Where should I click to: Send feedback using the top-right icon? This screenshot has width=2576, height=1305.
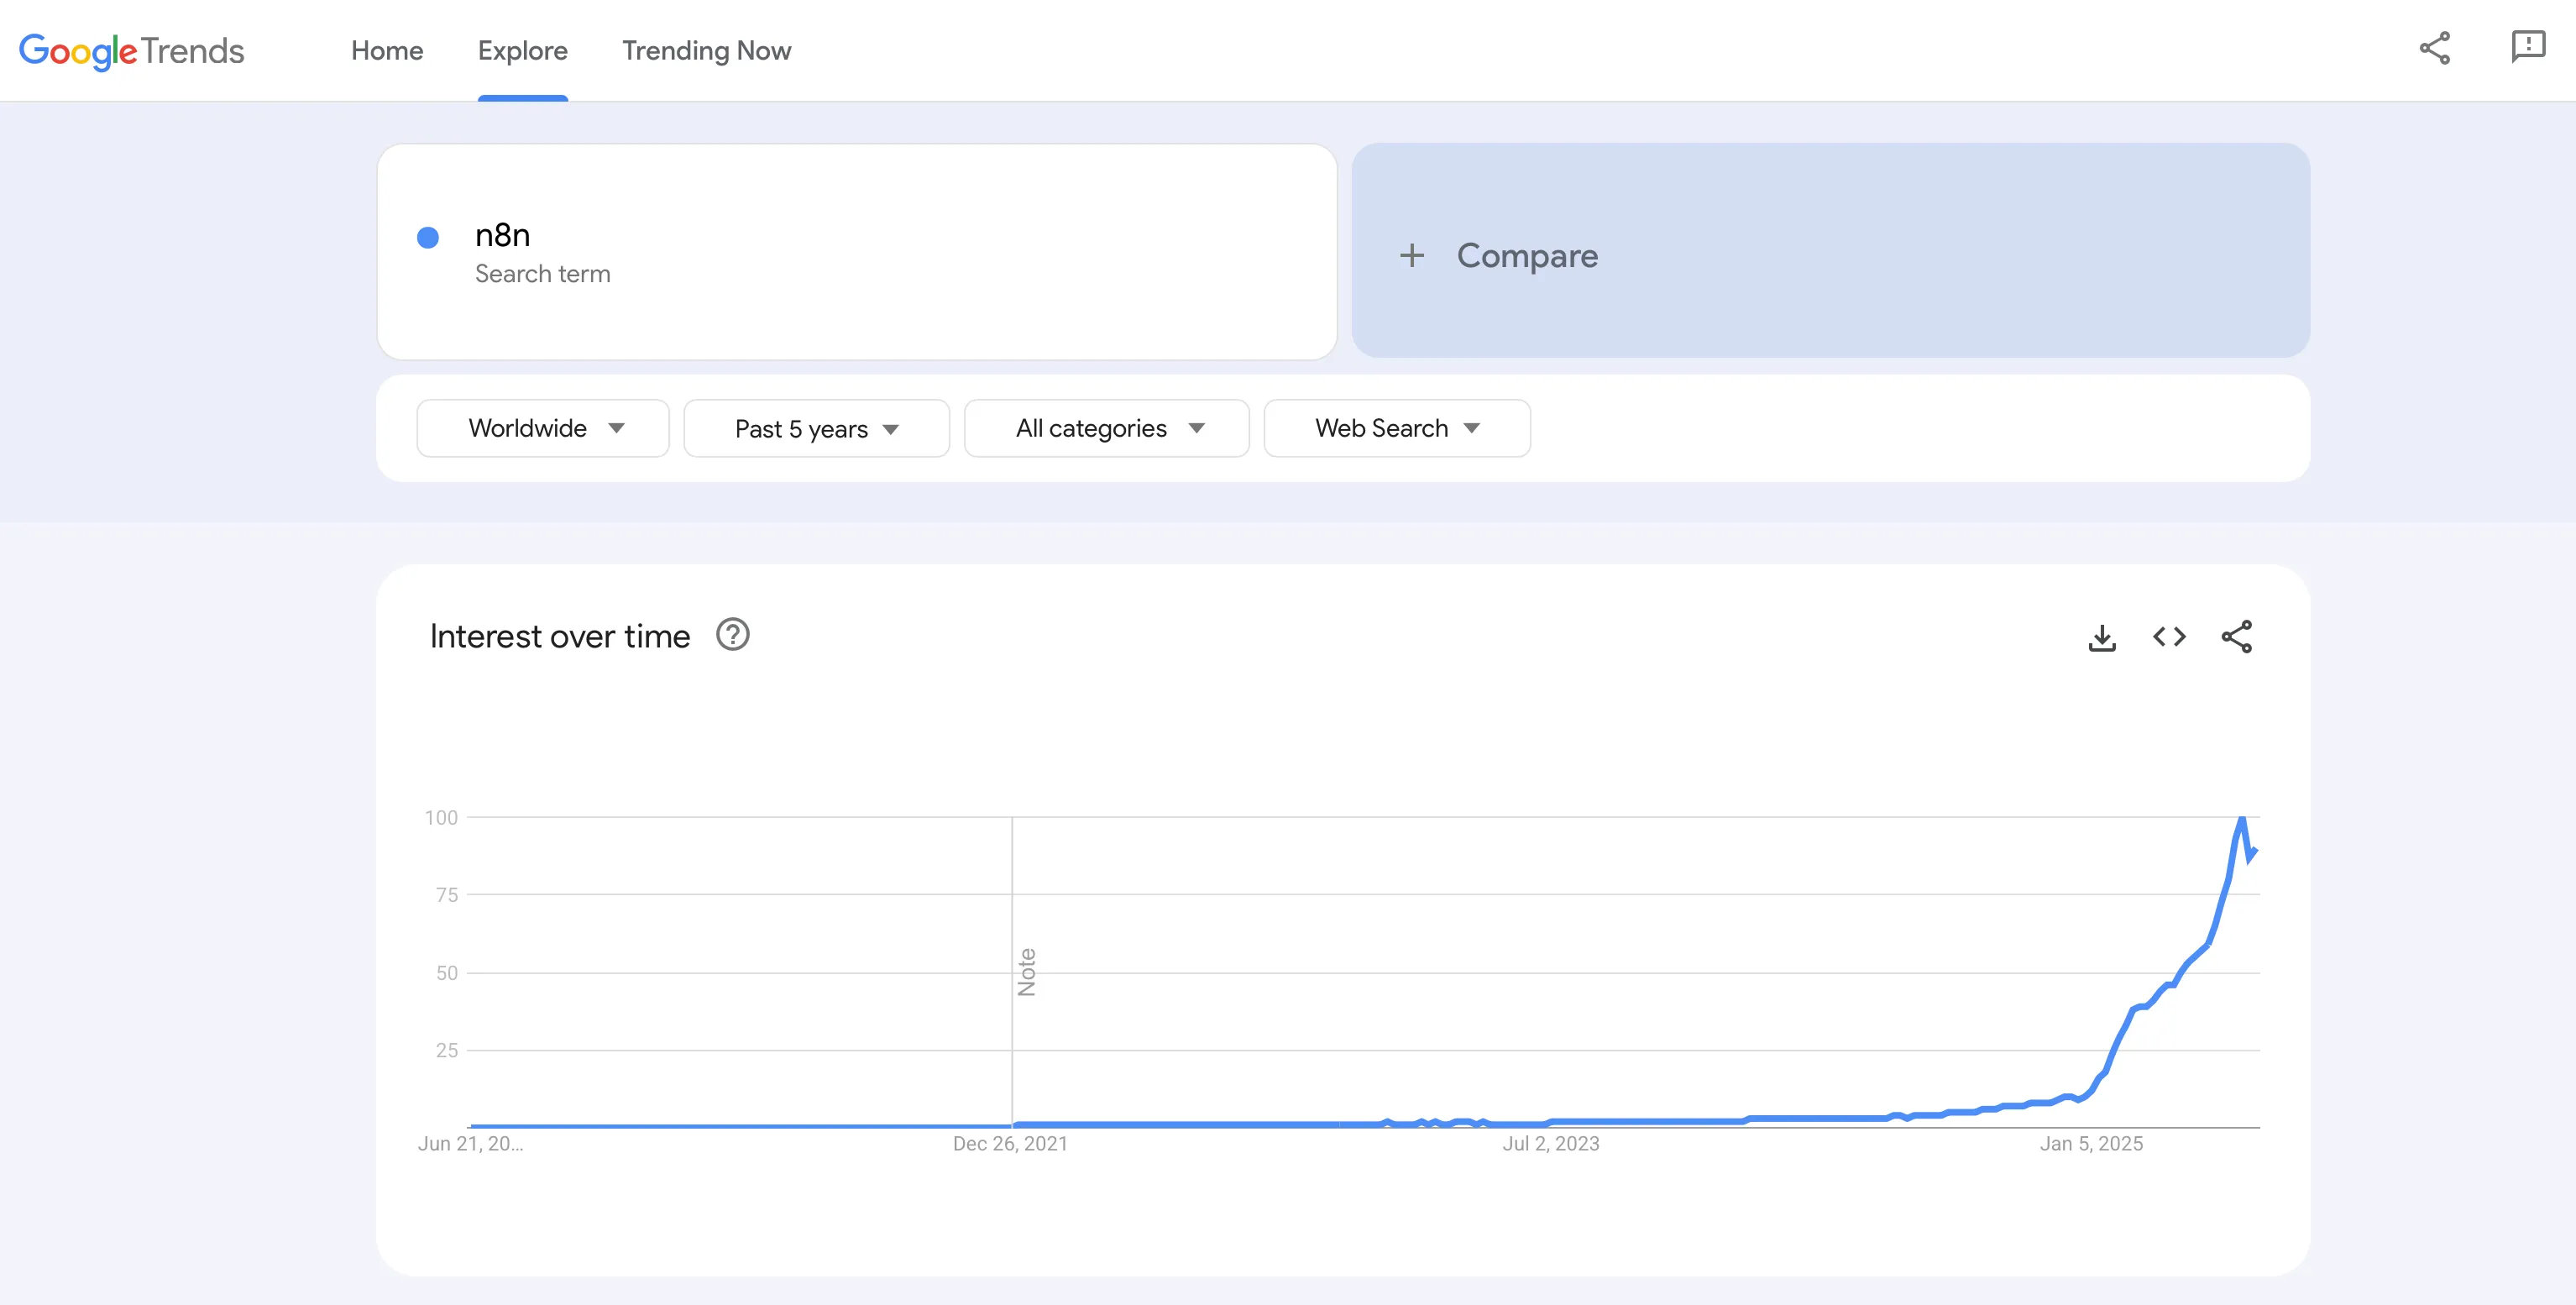pos(2528,47)
